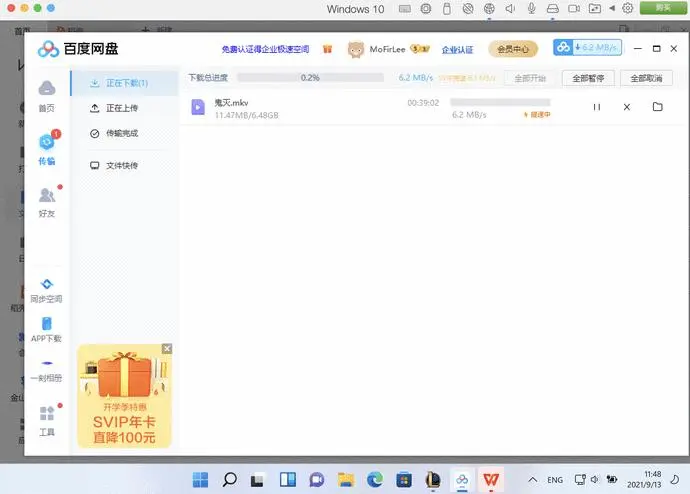Click the gift box icon in header
Screen dimensions: 690x494
(x=327, y=48)
